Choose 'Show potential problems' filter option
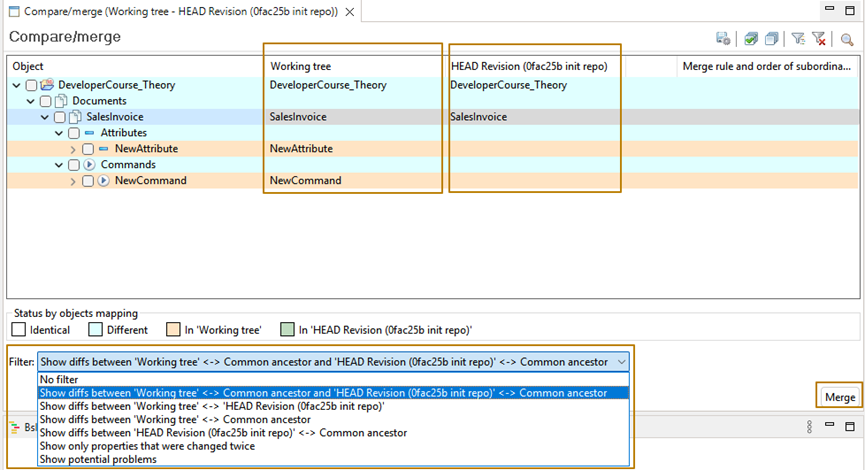This screenshot has height=470, width=865. (x=97, y=459)
